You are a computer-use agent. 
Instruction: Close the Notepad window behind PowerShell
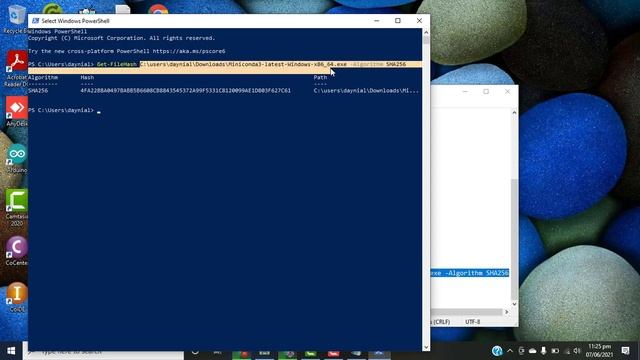(507, 91)
